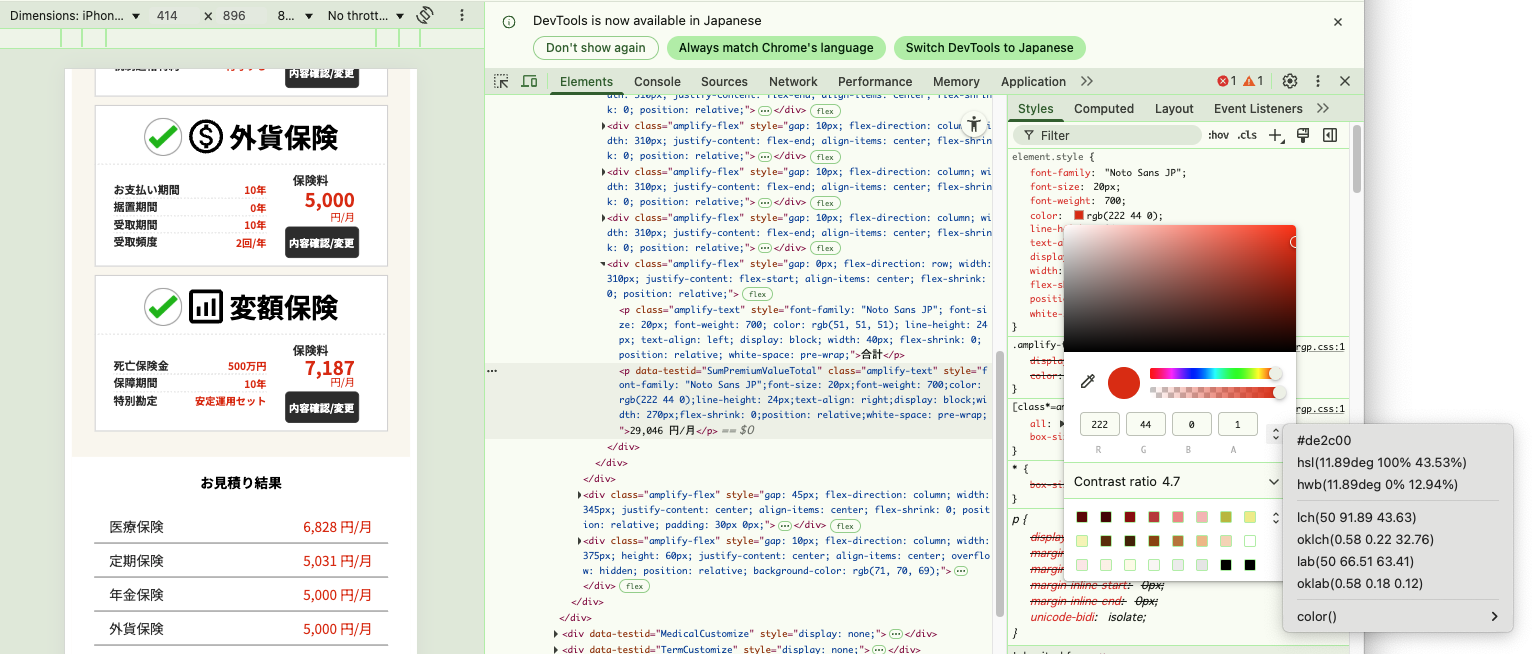1539x654 pixels.
Task: Collapse the div containing 合計 paragraph
Action: click(x=602, y=263)
